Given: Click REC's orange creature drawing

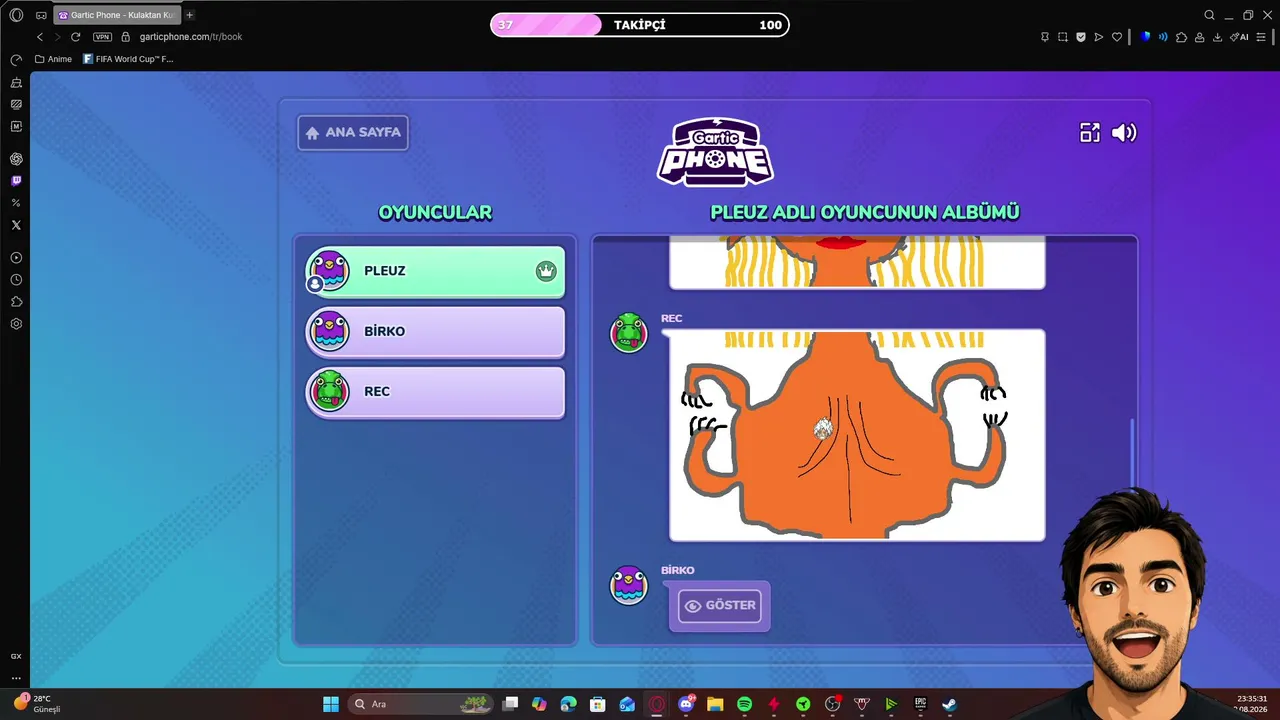Looking at the screenshot, I should [x=857, y=435].
